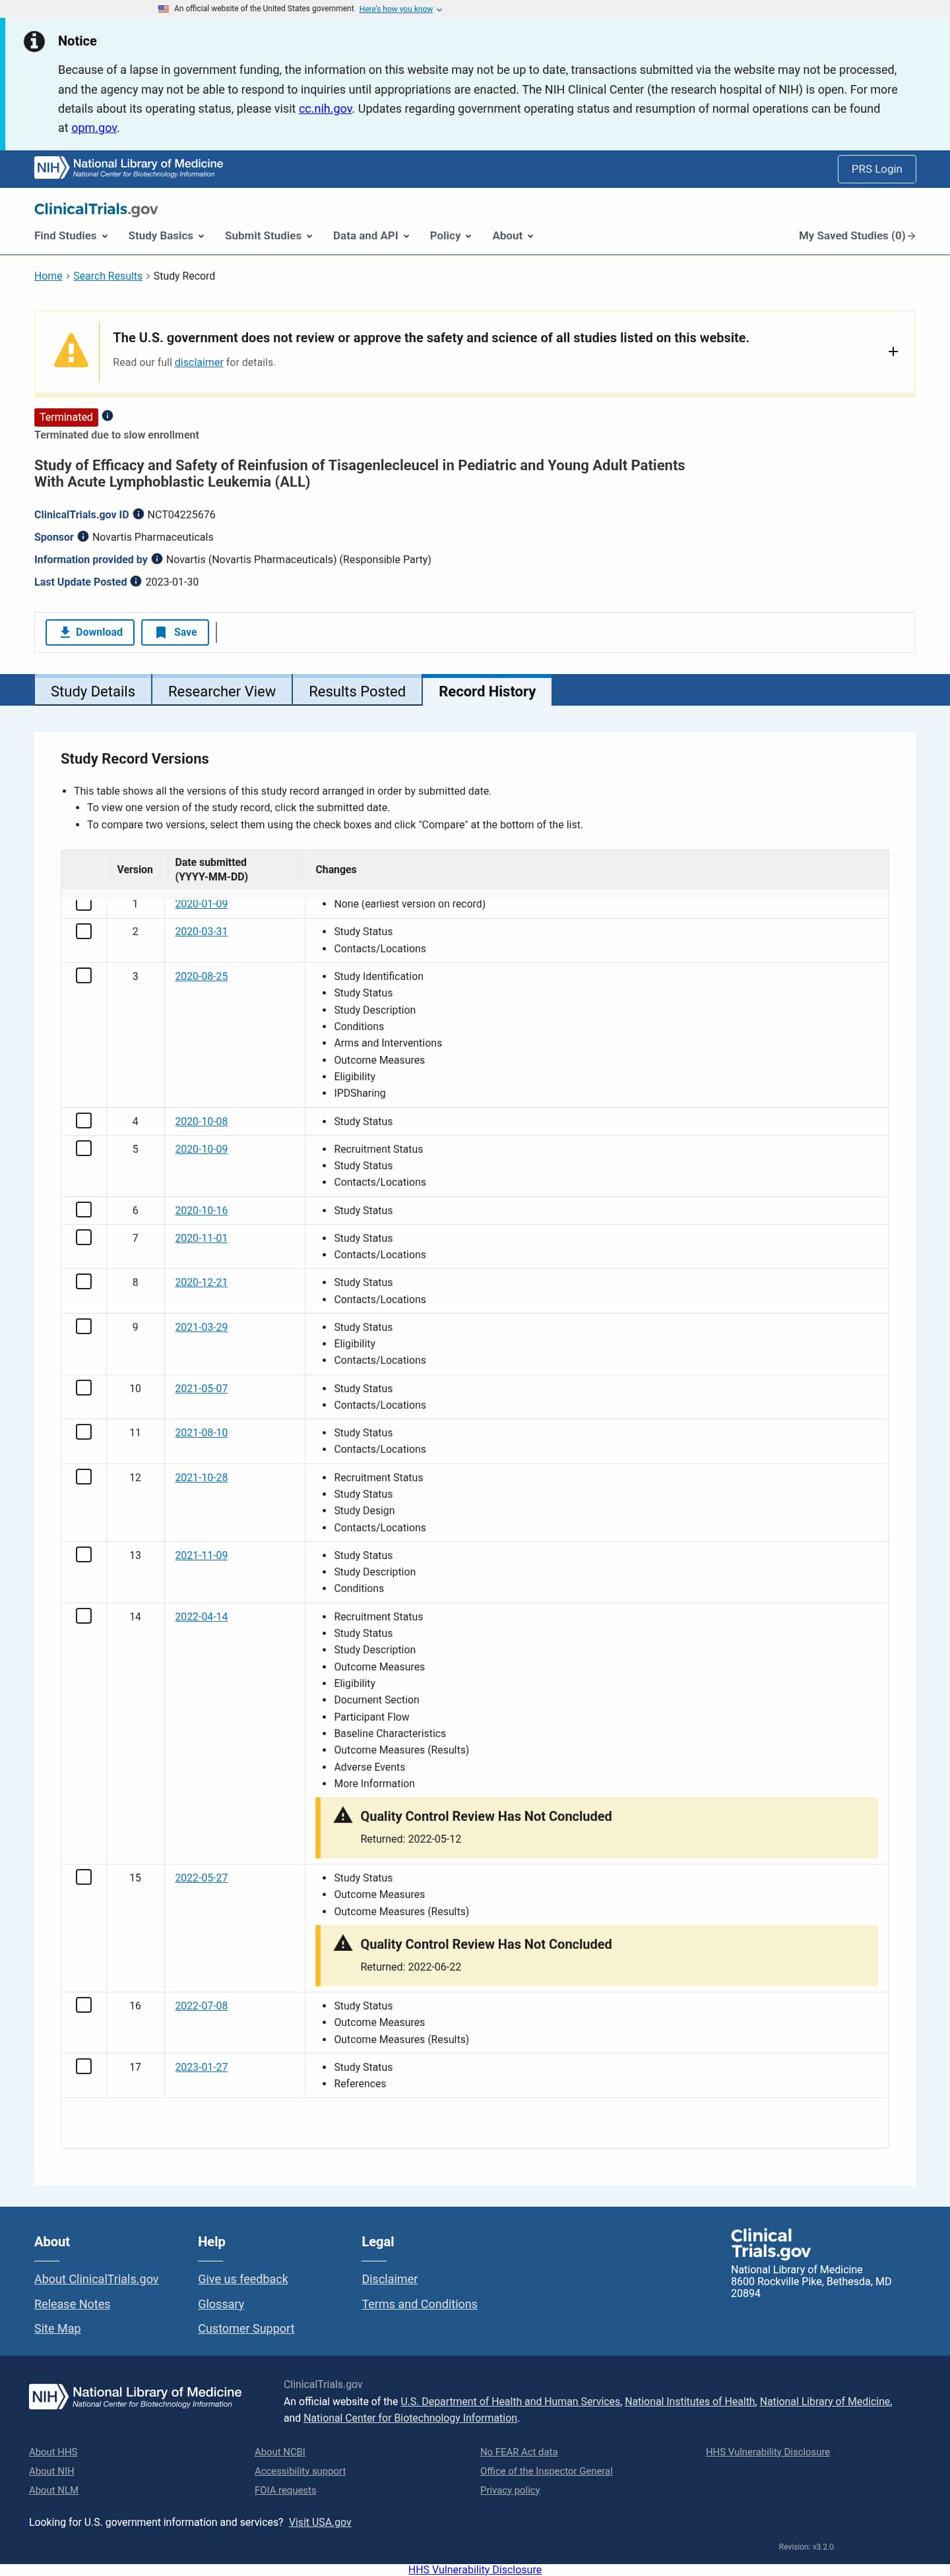This screenshot has height=2576, width=950.
Task: Select the version 14 checkbox
Action: coord(84,1616)
